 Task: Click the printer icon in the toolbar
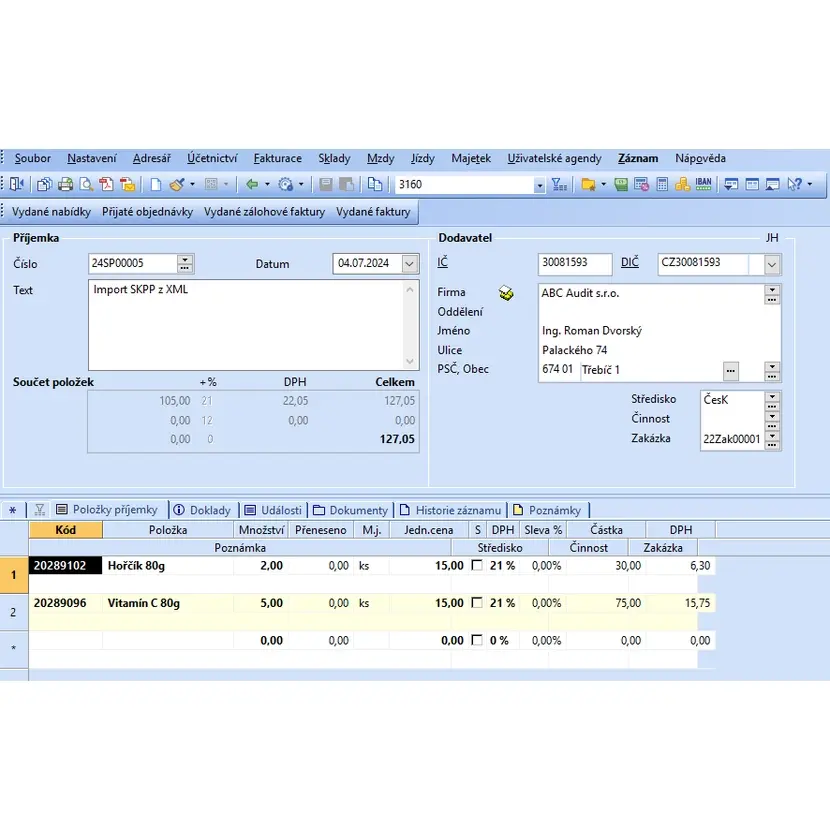click(66, 184)
